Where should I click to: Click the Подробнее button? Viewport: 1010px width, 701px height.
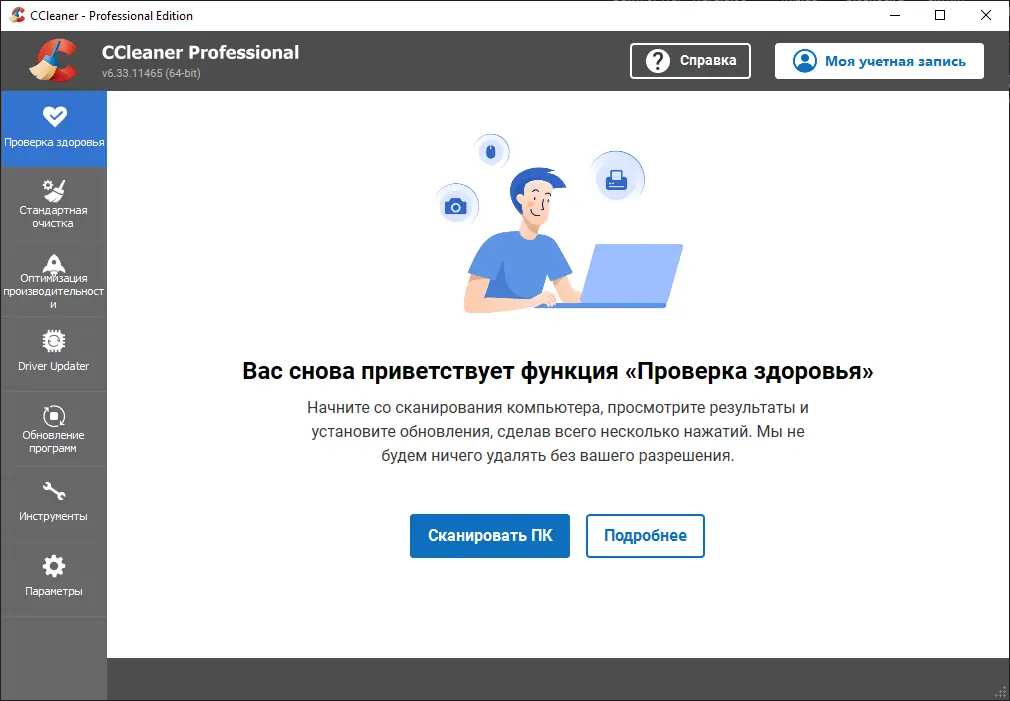coord(645,535)
